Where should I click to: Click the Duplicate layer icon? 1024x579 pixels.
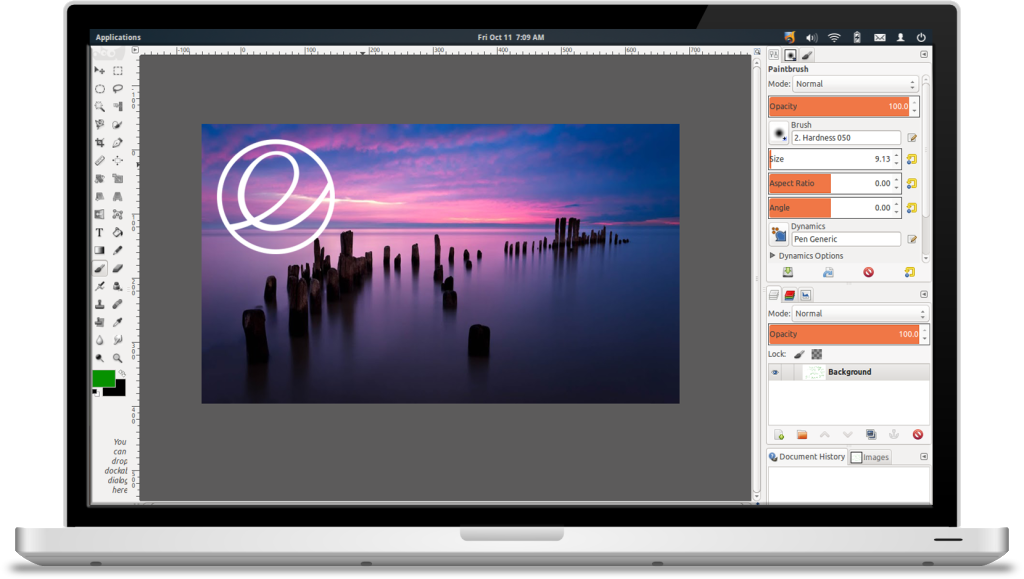pyautogui.click(x=871, y=435)
